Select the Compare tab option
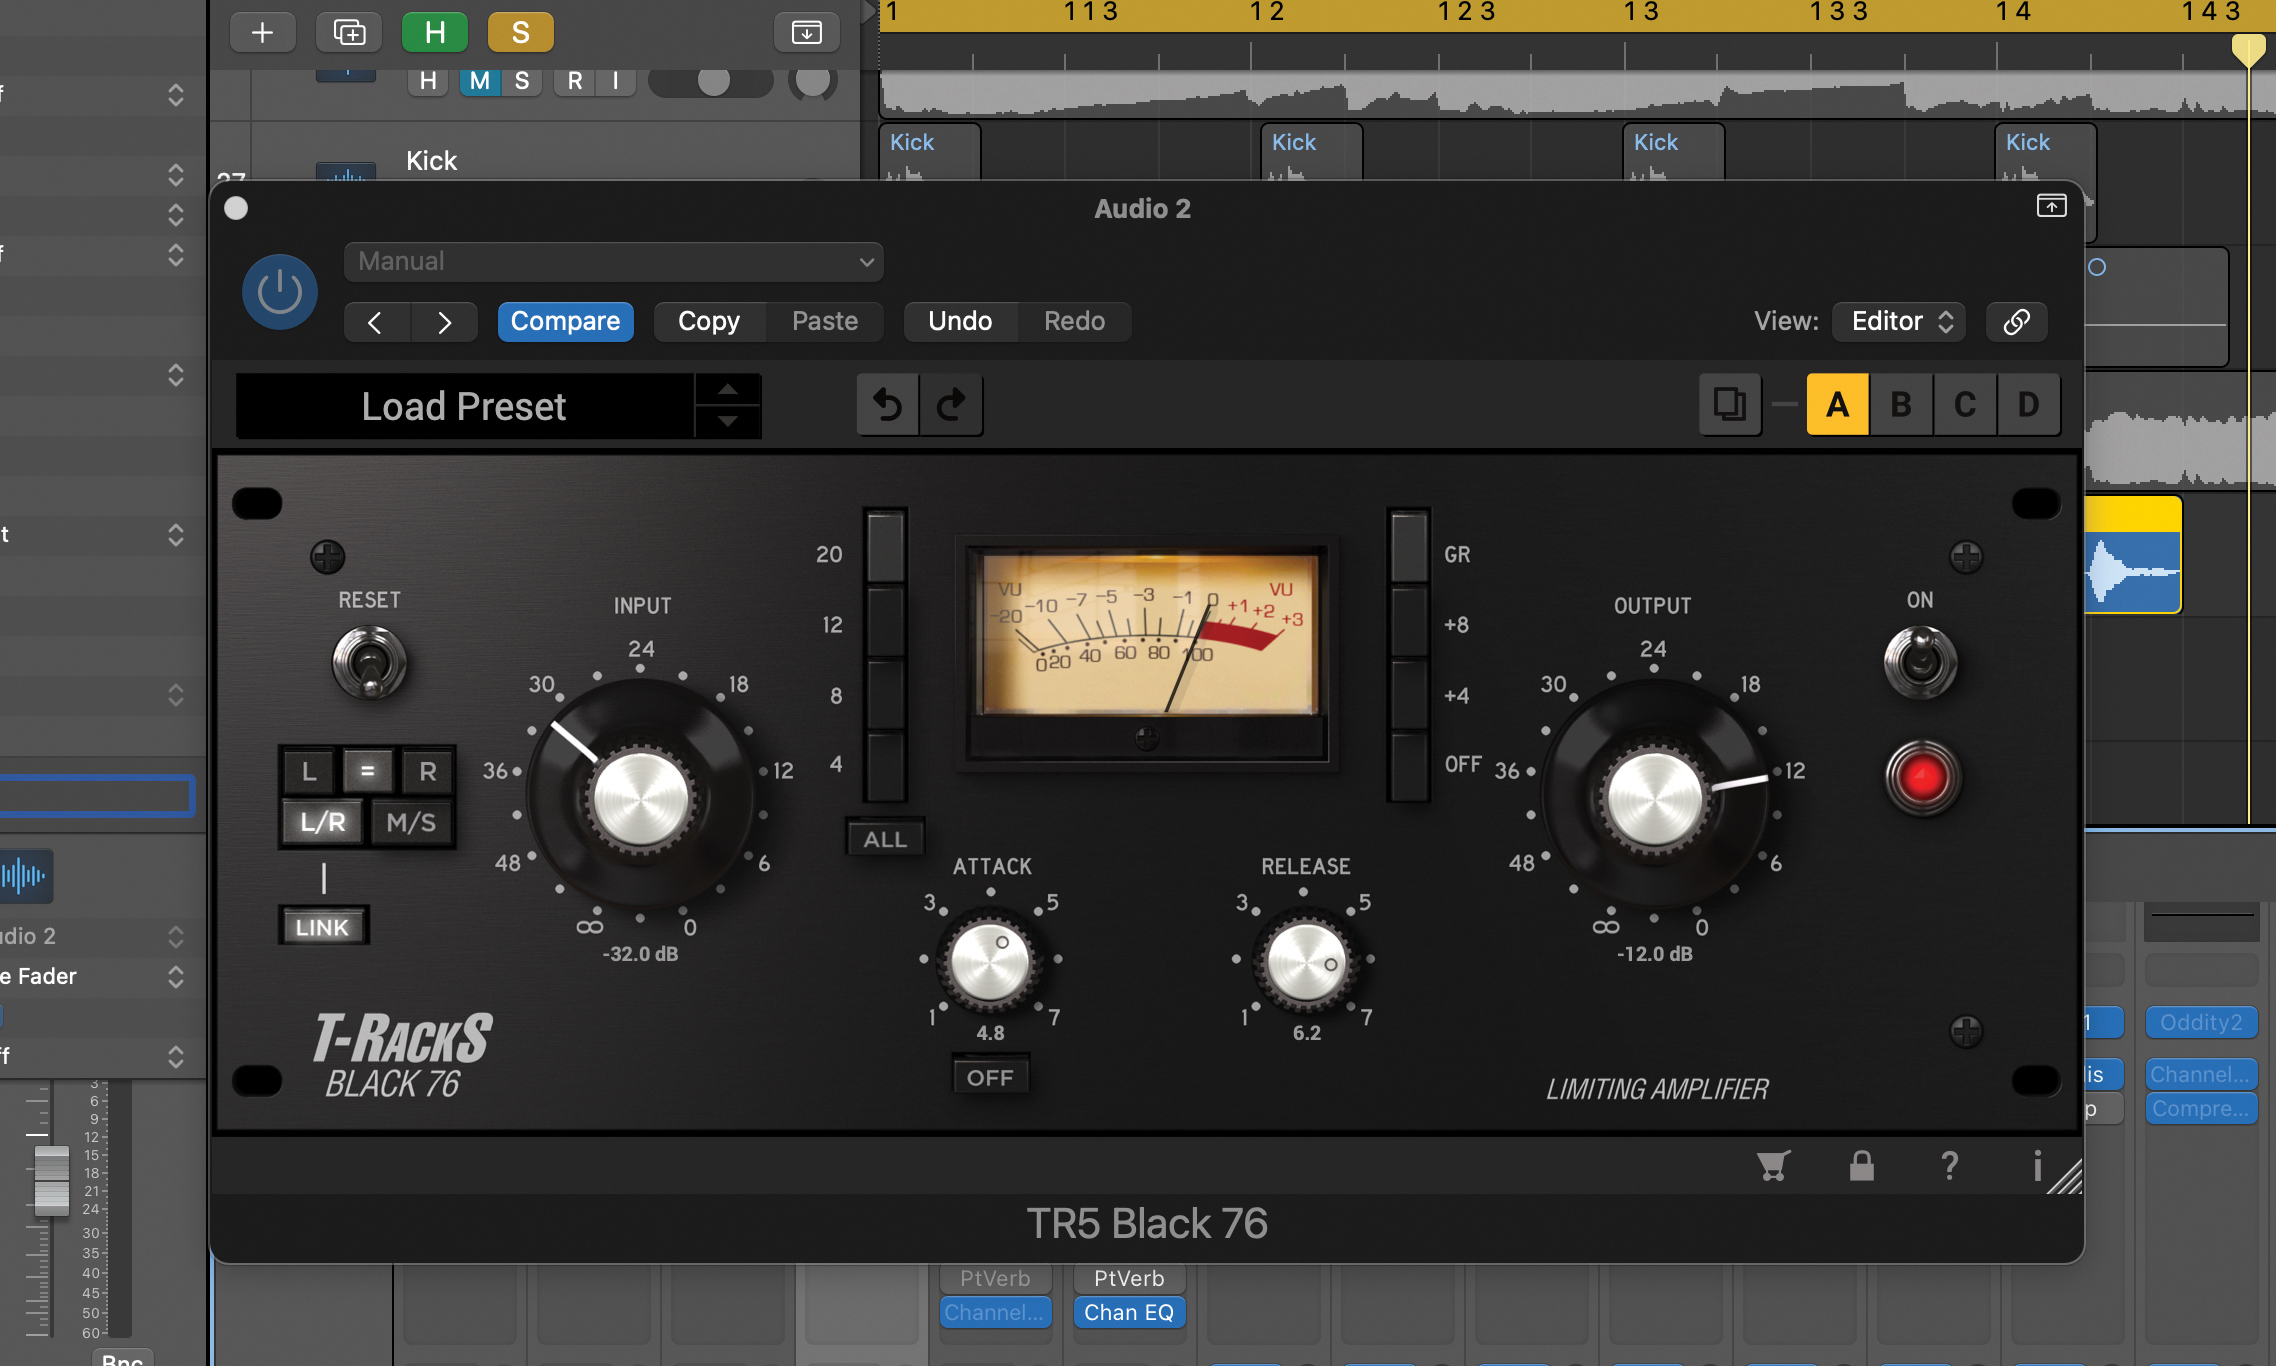 566,320
